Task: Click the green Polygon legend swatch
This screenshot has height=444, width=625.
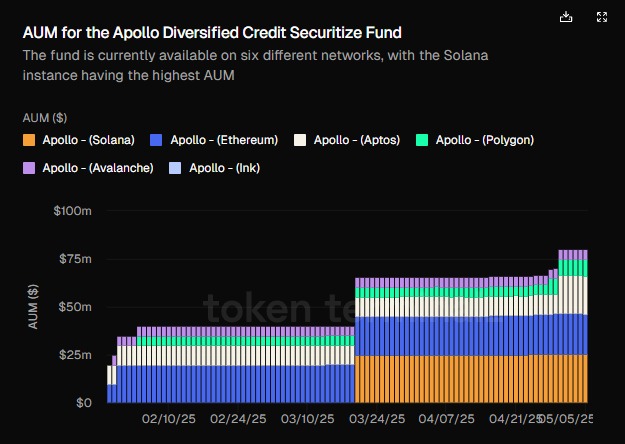Action: point(422,140)
